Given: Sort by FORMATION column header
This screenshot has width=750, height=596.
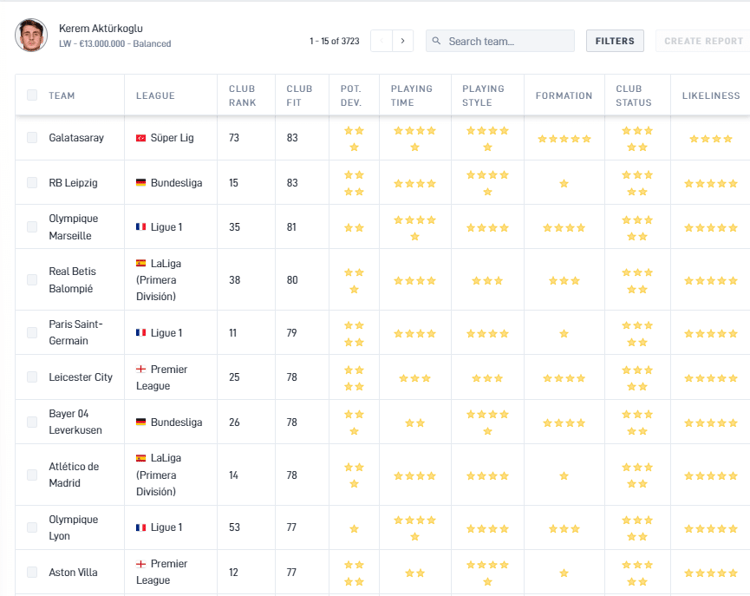Looking at the screenshot, I should 564,96.
